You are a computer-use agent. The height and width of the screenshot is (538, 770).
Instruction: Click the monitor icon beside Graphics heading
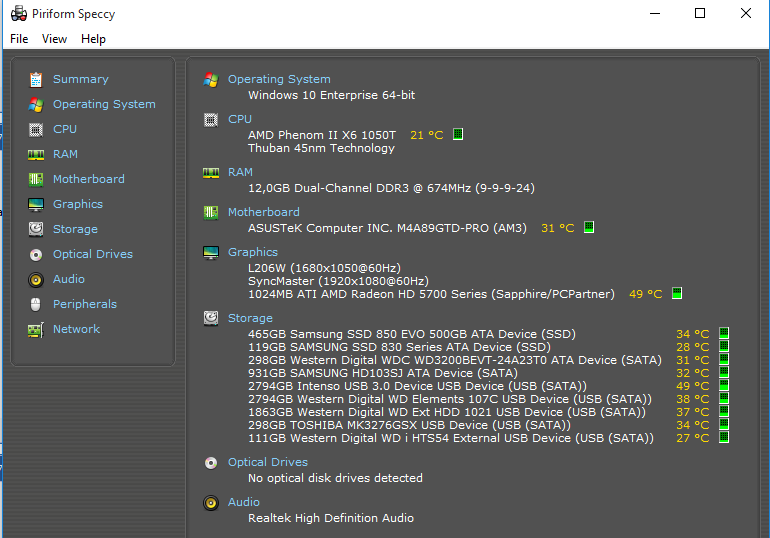pyautogui.click(x=211, y=253)
